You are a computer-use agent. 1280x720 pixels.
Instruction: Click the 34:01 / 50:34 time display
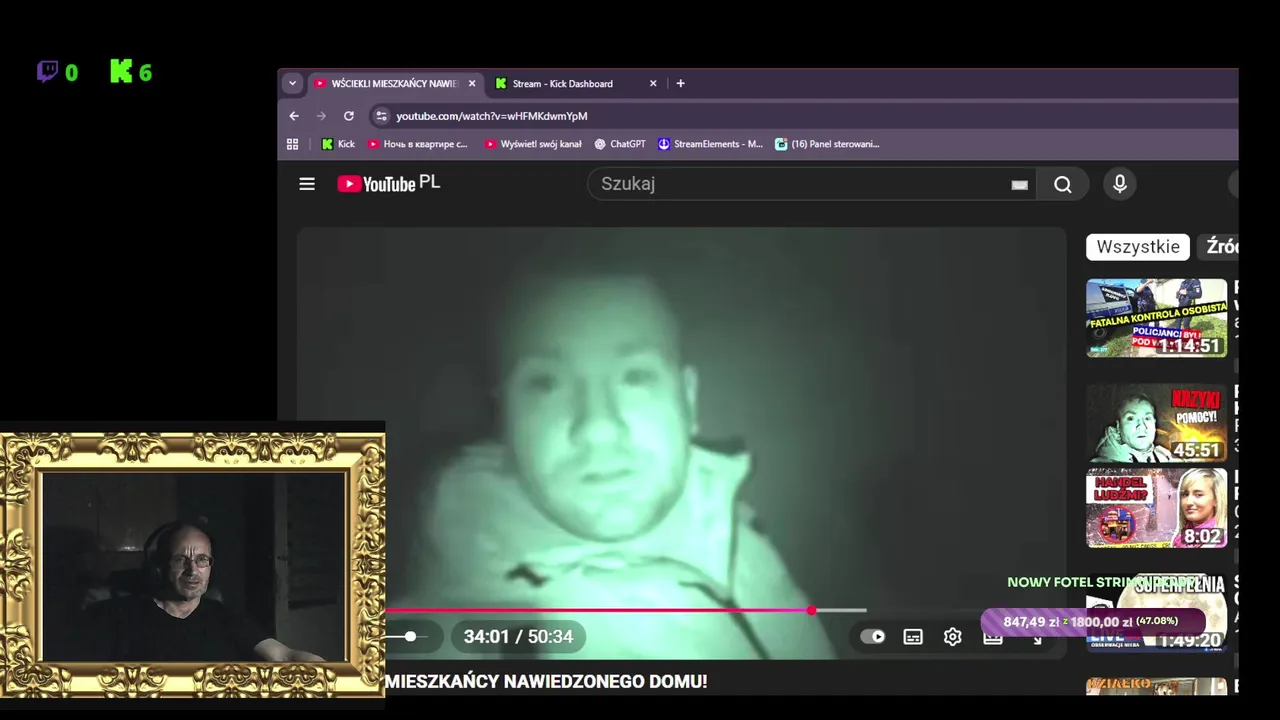pyautogui.click(x=518, y=637)
